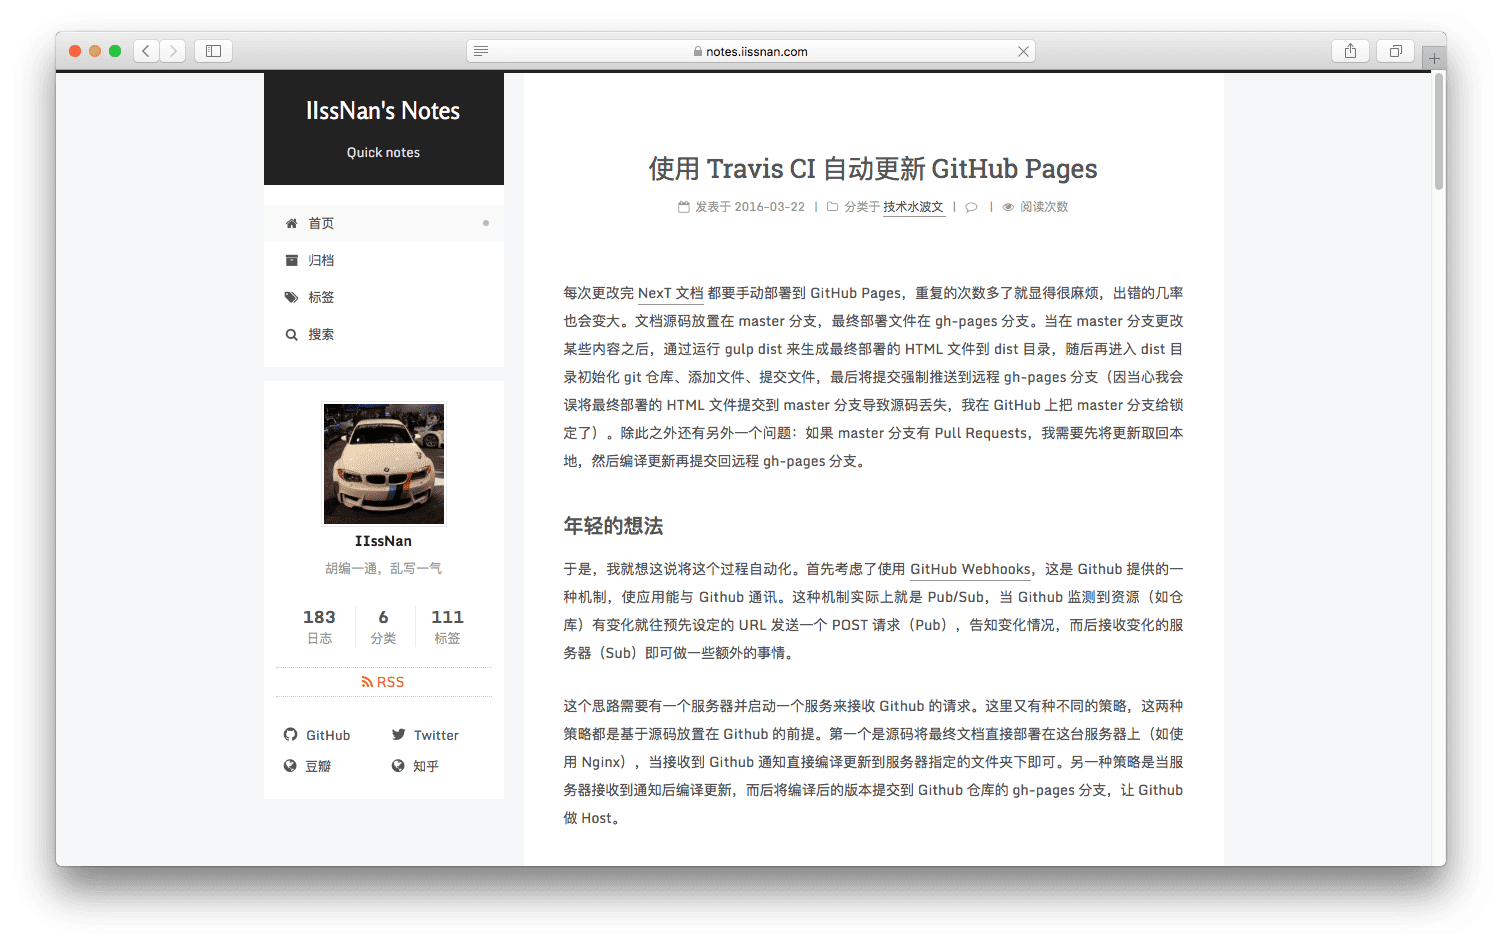Click the GitHub octocat icon

tap(290, 735)
